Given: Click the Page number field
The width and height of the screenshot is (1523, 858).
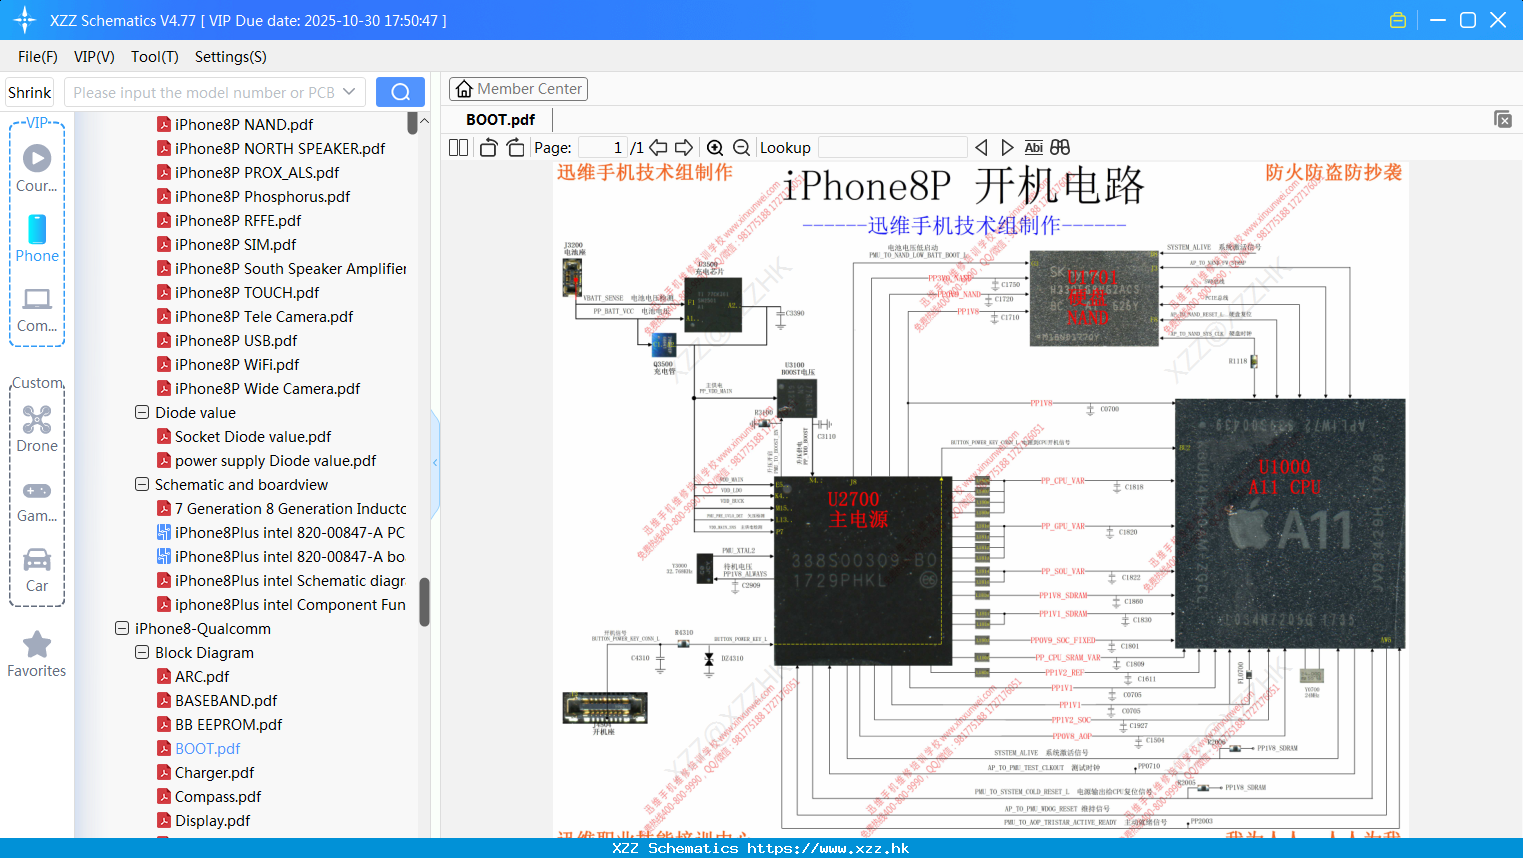Looking at the screenshot, I should point(603,147).
